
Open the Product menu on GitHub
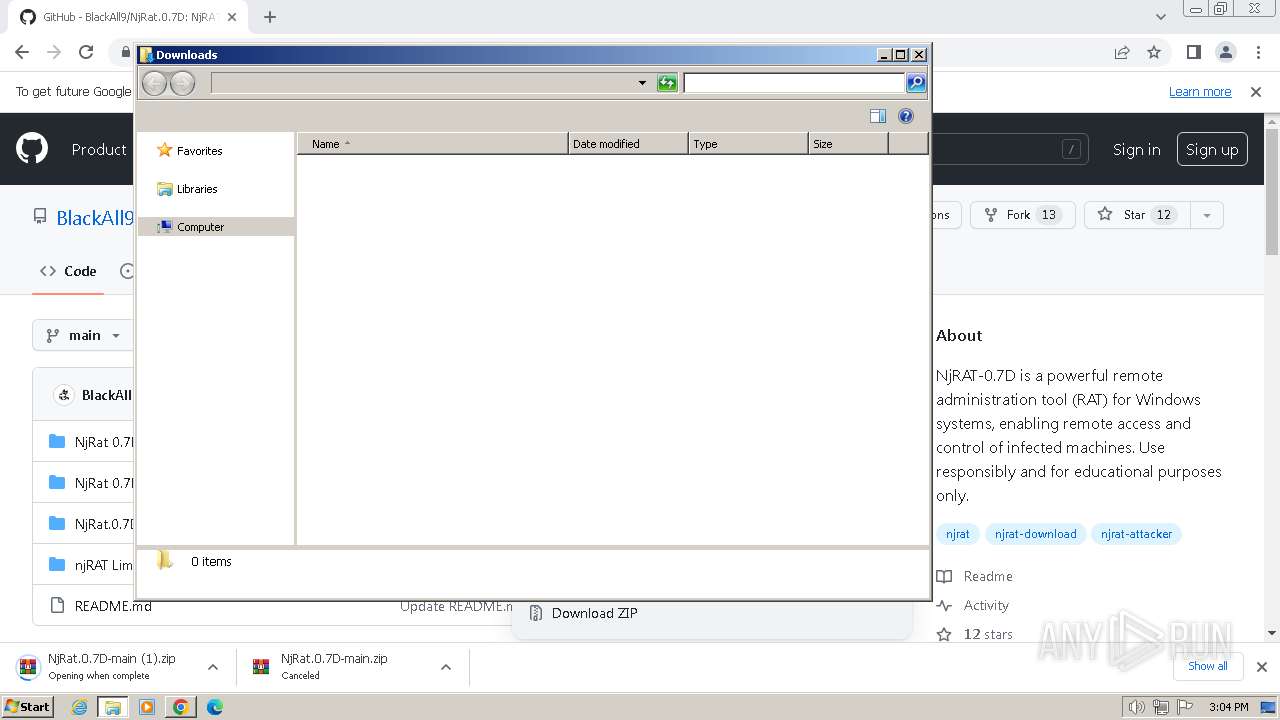point(99,149)
